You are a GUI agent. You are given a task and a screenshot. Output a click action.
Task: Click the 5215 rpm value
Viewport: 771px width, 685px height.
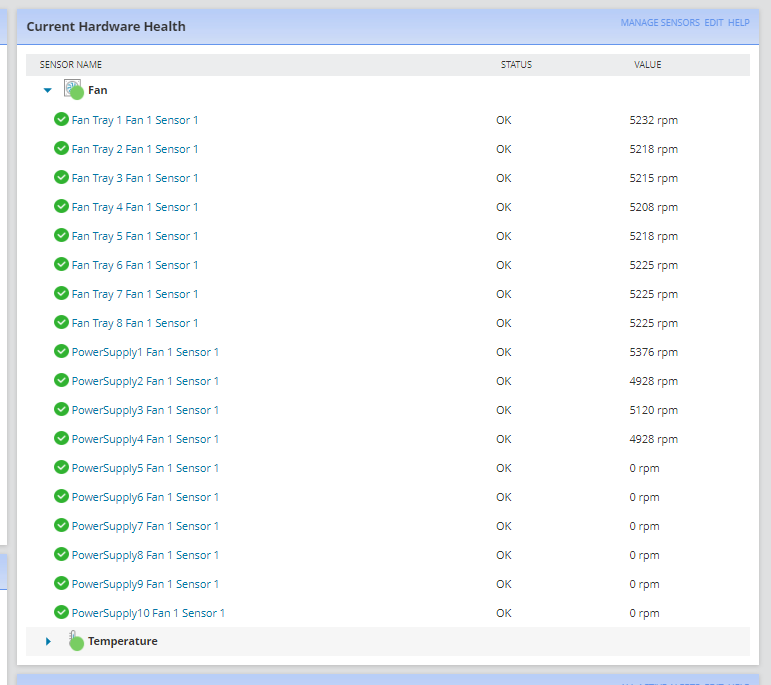[653, 178]
